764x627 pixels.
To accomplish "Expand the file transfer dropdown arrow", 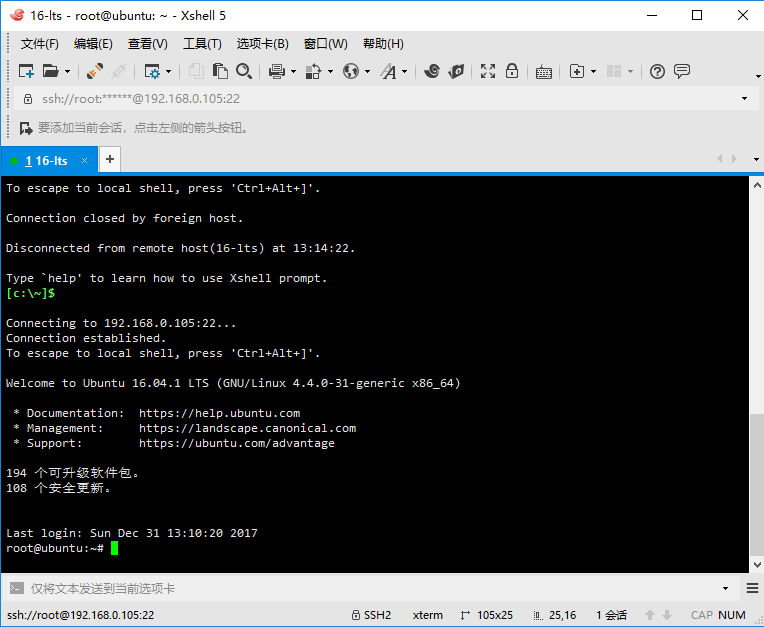I will 330,72.
